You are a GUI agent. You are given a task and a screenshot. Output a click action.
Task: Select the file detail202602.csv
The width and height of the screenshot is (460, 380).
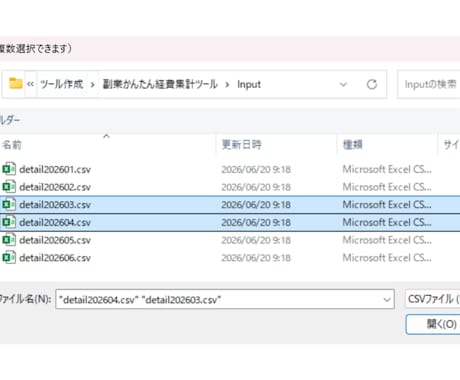click(55, 187)
